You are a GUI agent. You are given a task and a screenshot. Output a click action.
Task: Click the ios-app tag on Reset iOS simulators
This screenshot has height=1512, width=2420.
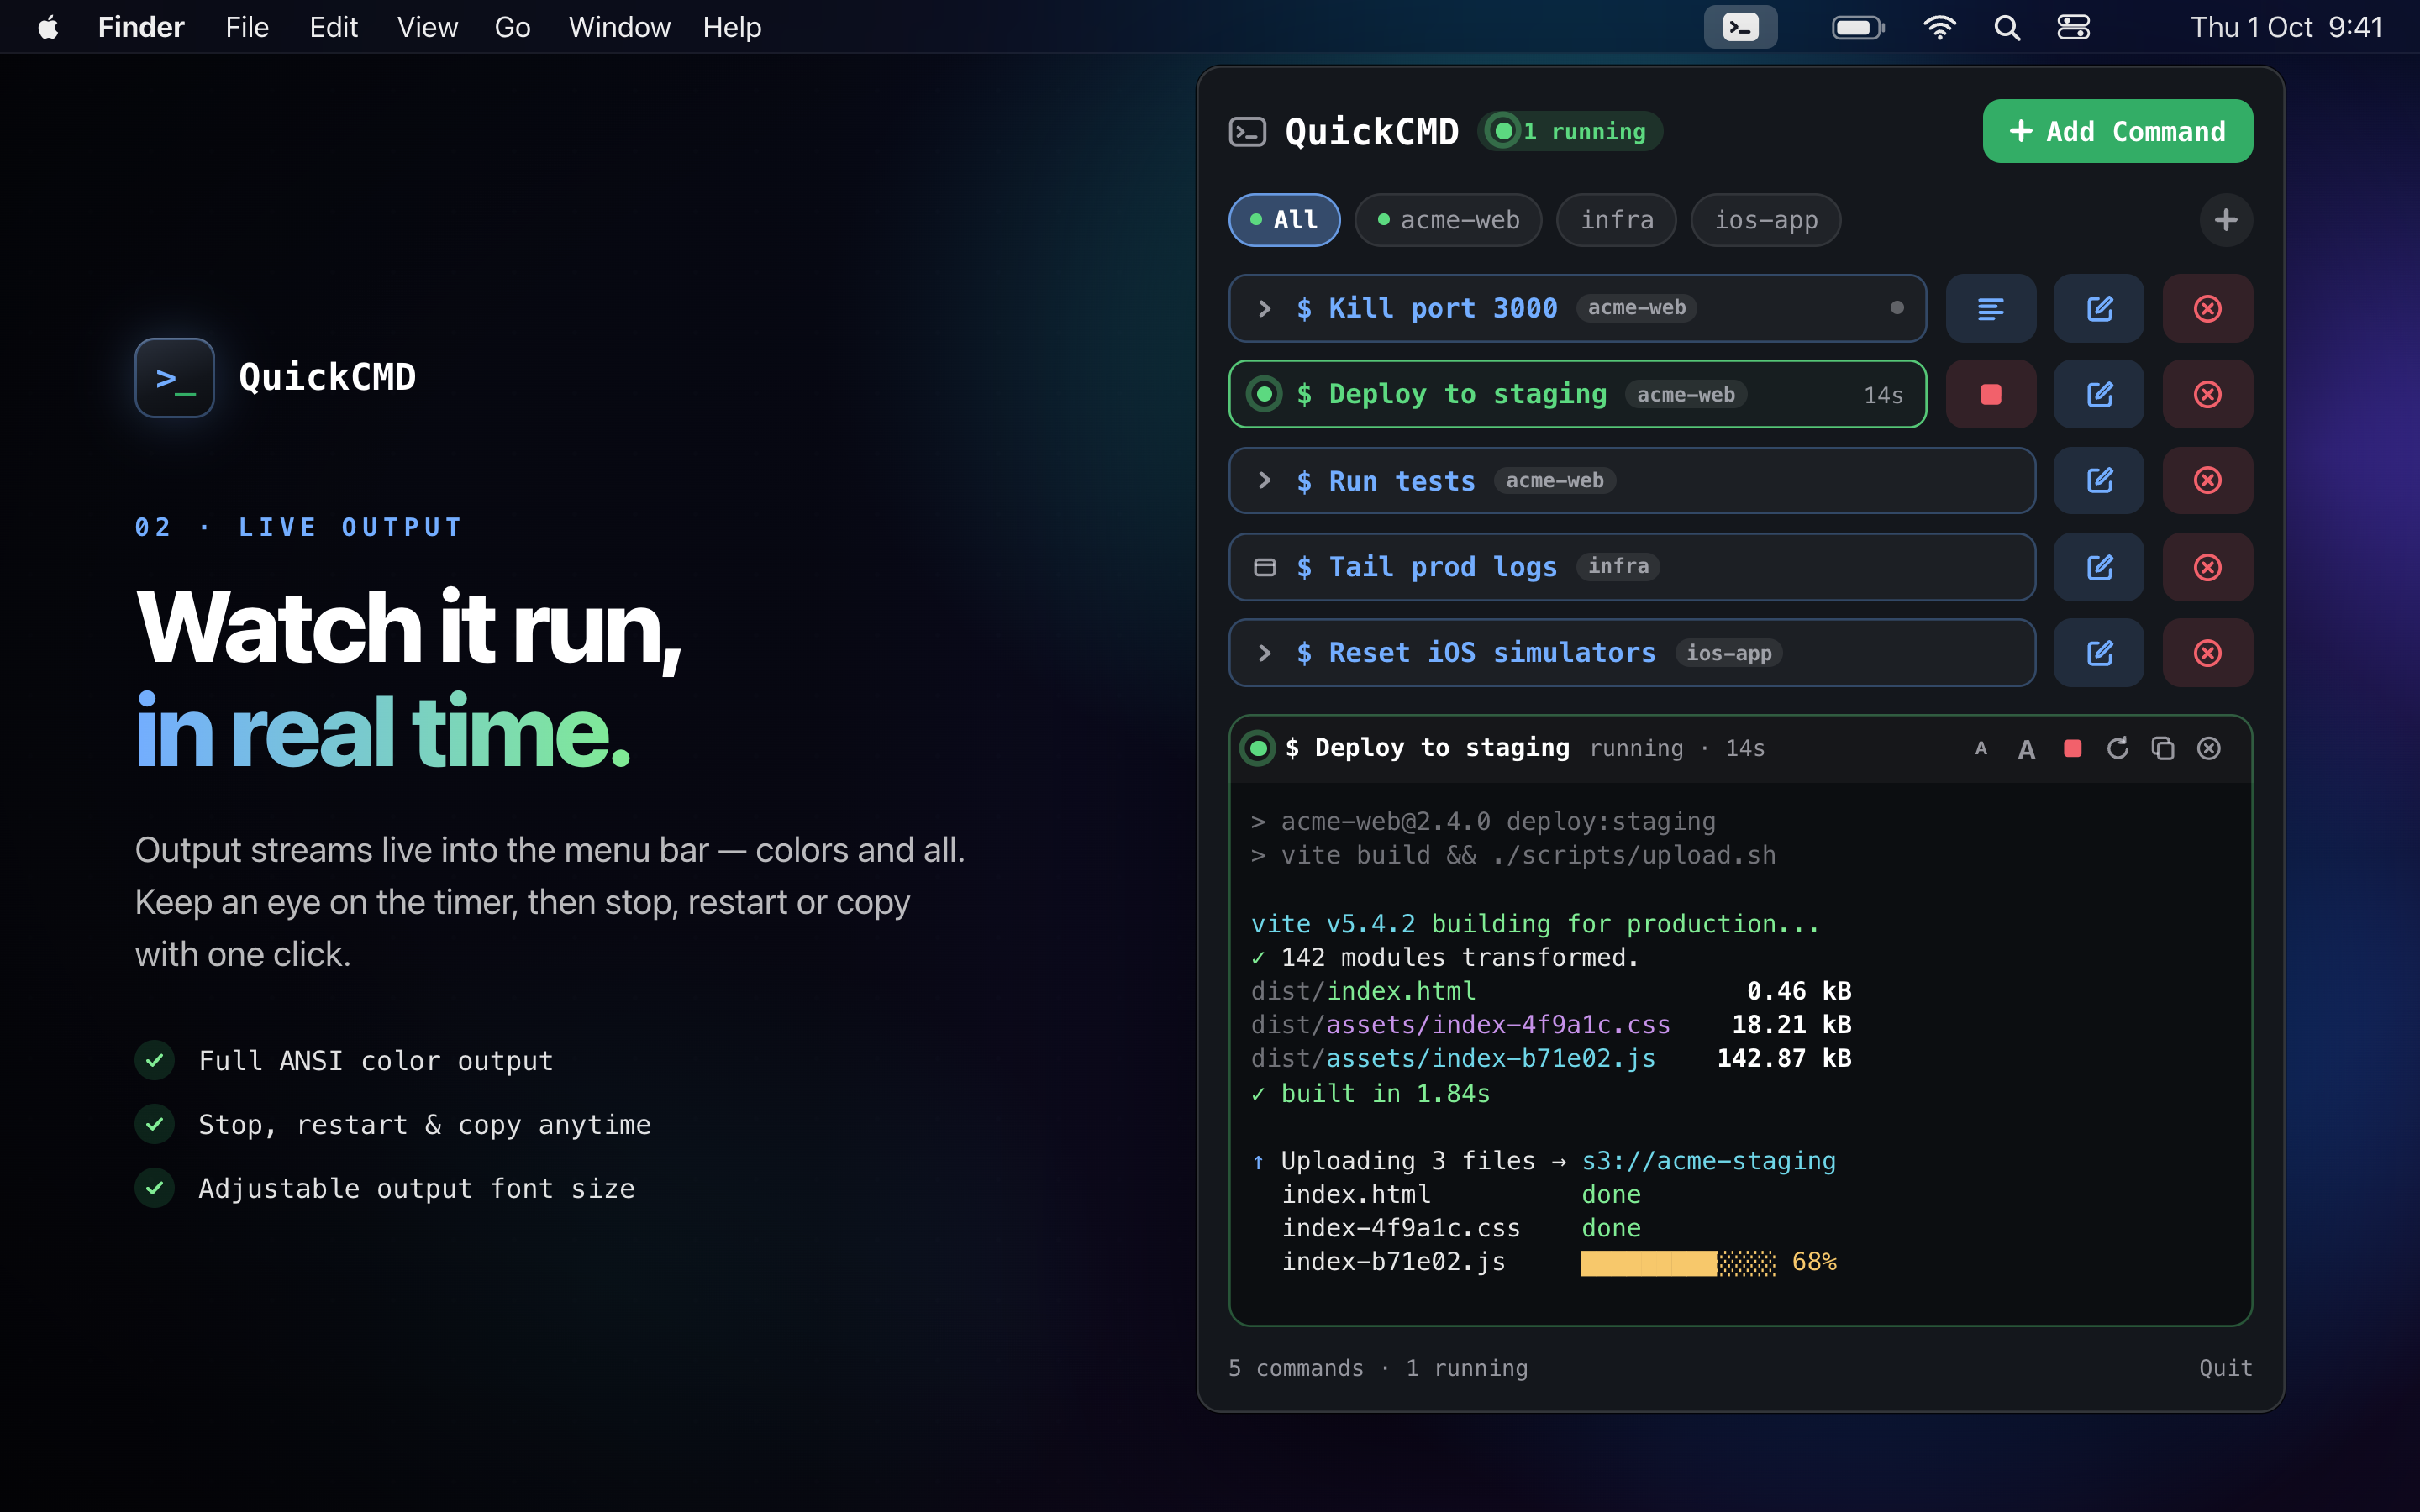(1728, 653)
